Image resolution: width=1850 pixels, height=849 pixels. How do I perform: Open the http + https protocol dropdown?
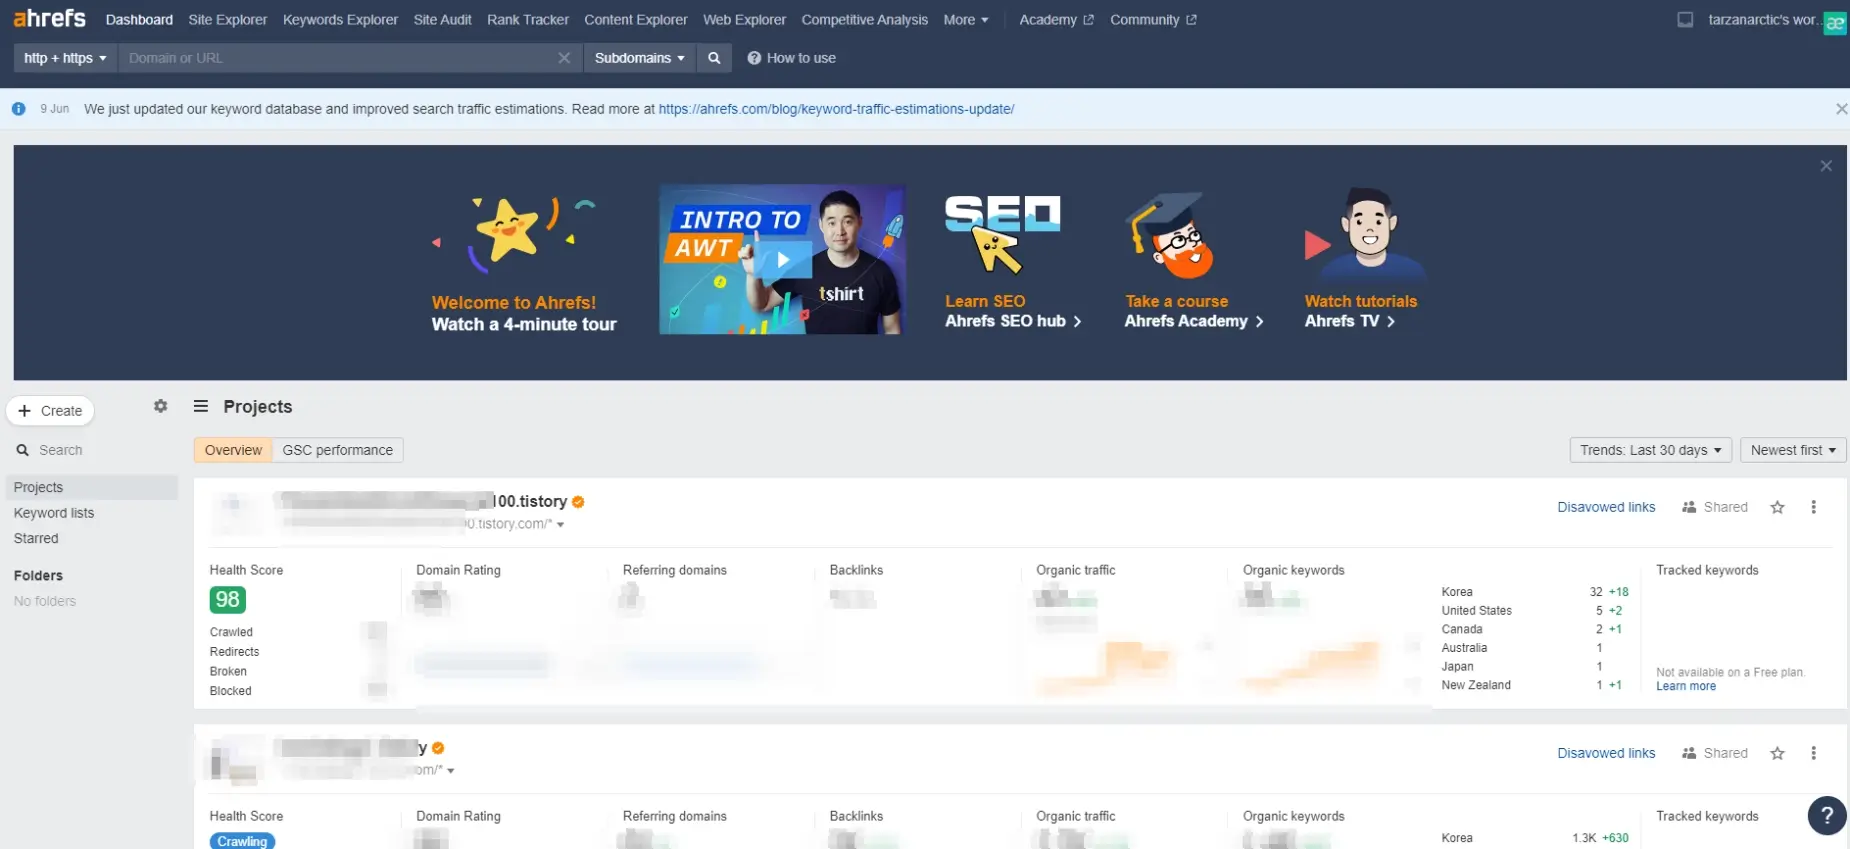coord(65,58)
